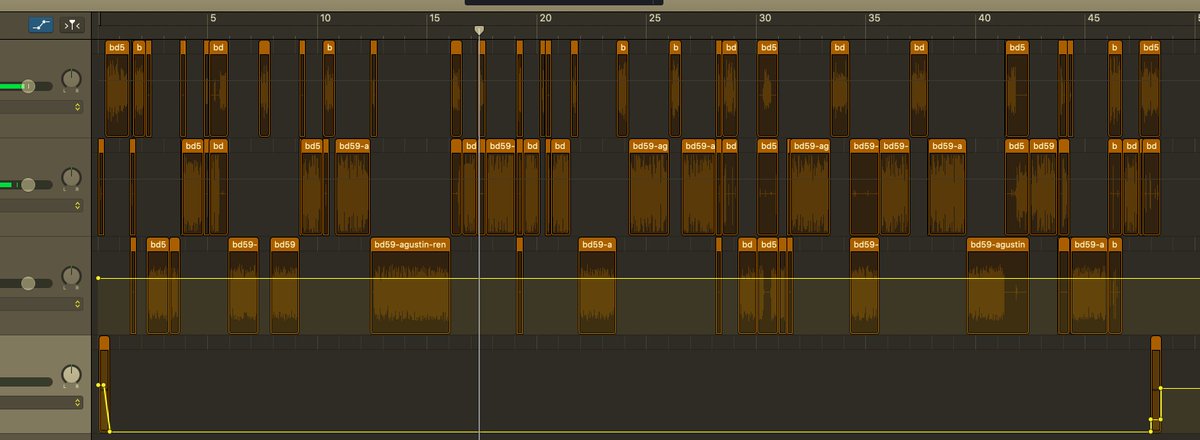Select the bd59-agustin-ren region on track three

(x=410, y=286)
